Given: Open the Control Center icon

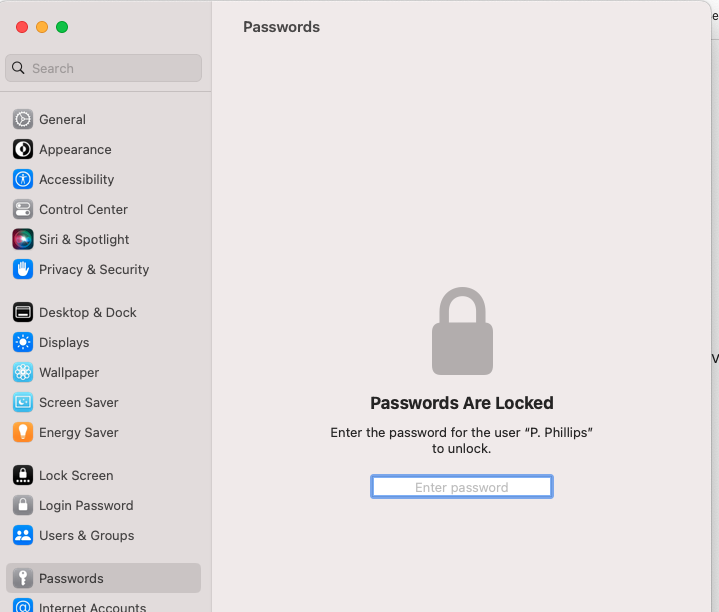Looking at the screenshot, I should [x=23, y=209].
